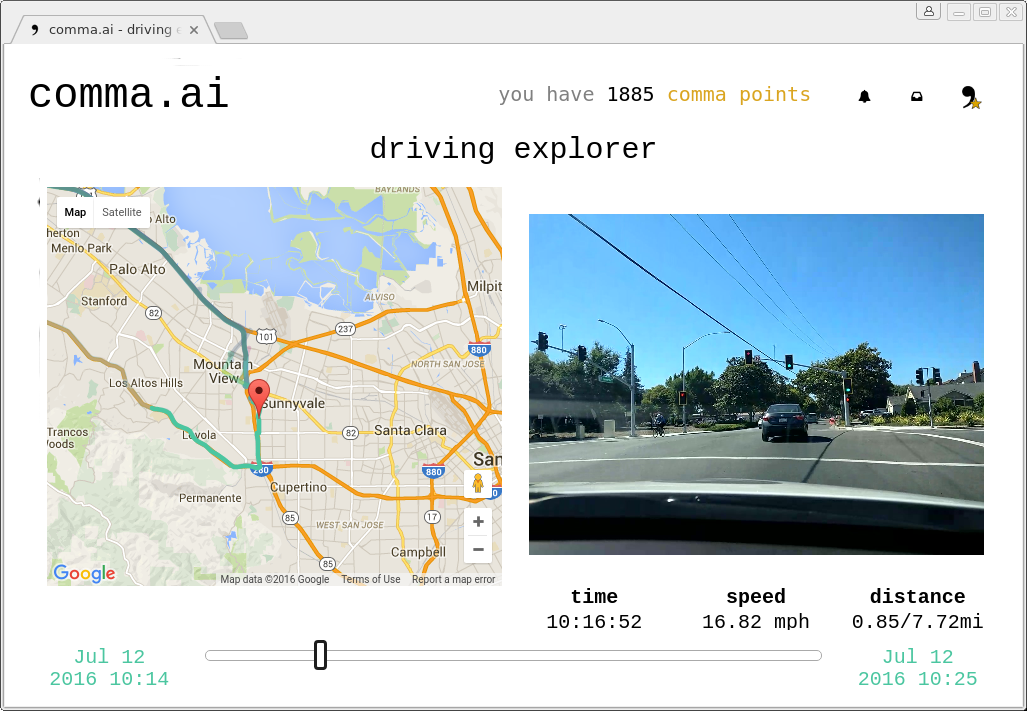Click the driving explorer heading
Screen dimensions: 1027x711
point(513,149)
